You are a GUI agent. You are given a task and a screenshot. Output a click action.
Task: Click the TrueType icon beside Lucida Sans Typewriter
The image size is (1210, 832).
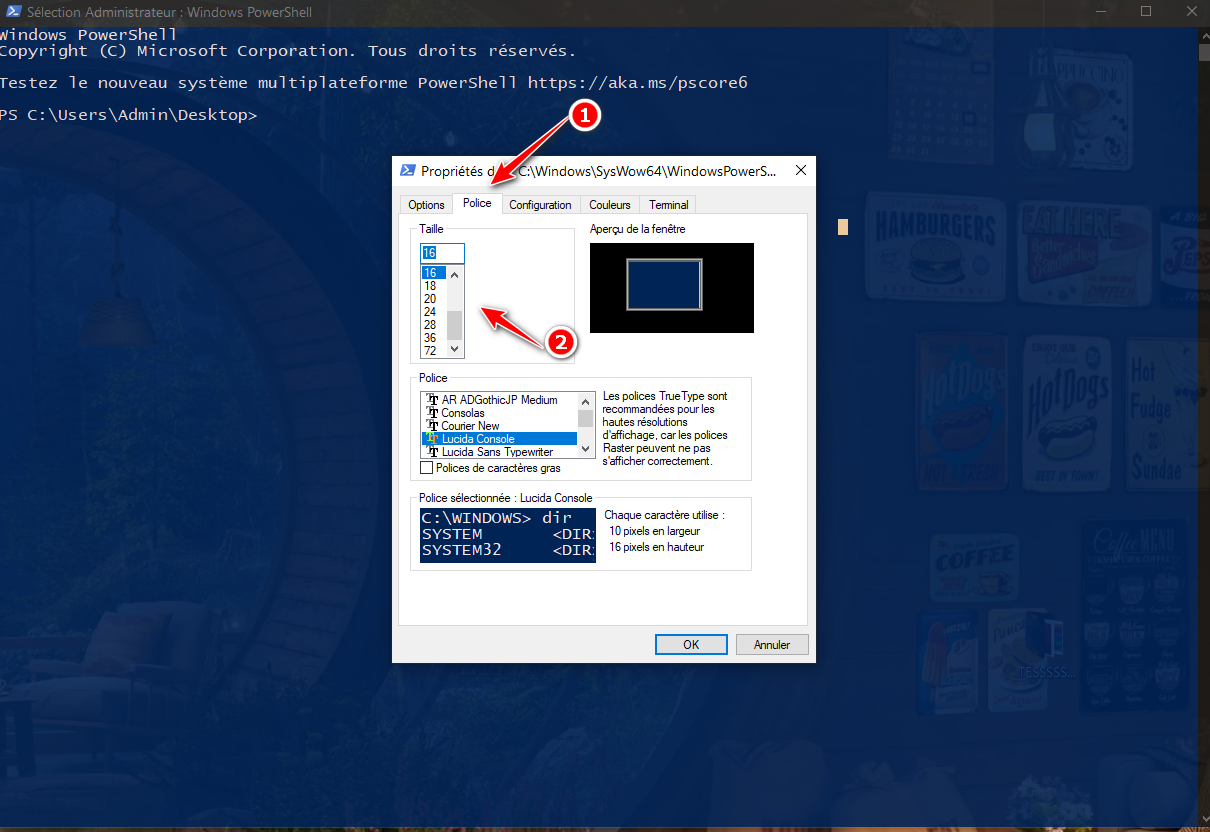tap(433, 452)
